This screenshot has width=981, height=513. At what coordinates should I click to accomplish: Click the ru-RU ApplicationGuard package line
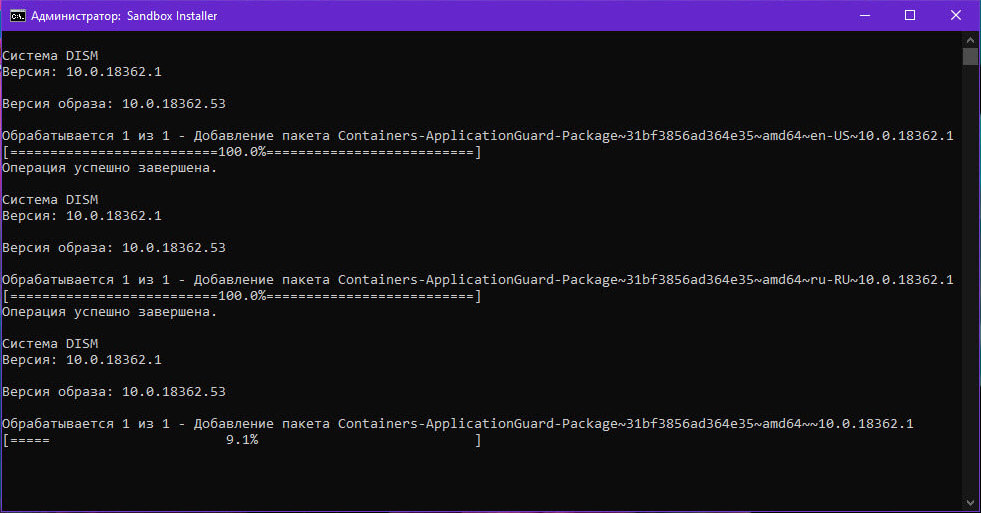(x=478, y=280)
